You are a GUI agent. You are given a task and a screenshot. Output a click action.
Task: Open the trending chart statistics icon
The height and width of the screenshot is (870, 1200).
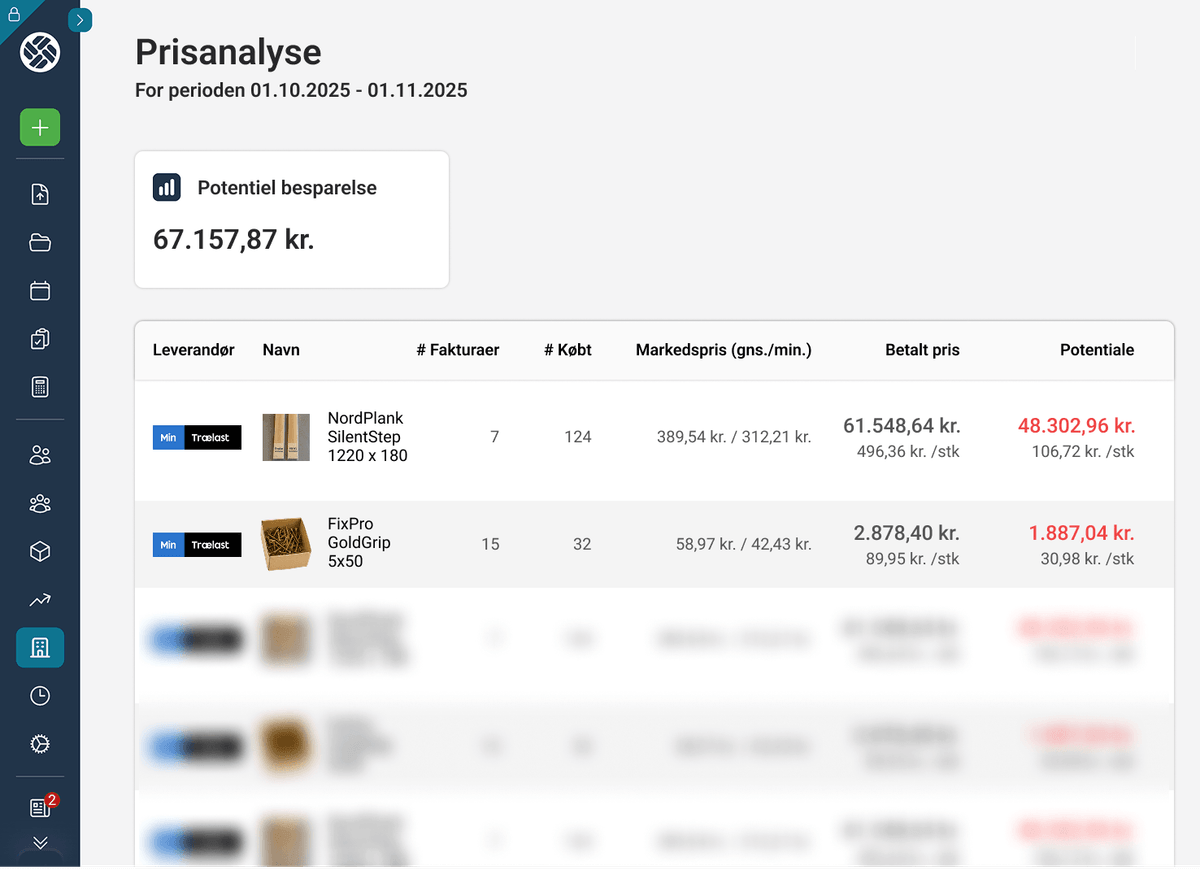click(x=40, y=600)
